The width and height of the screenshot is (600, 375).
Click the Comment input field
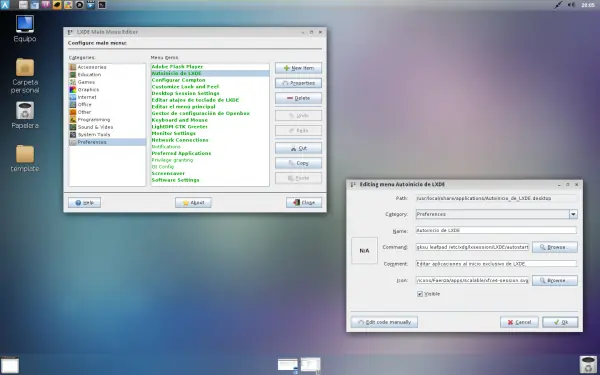496,264
